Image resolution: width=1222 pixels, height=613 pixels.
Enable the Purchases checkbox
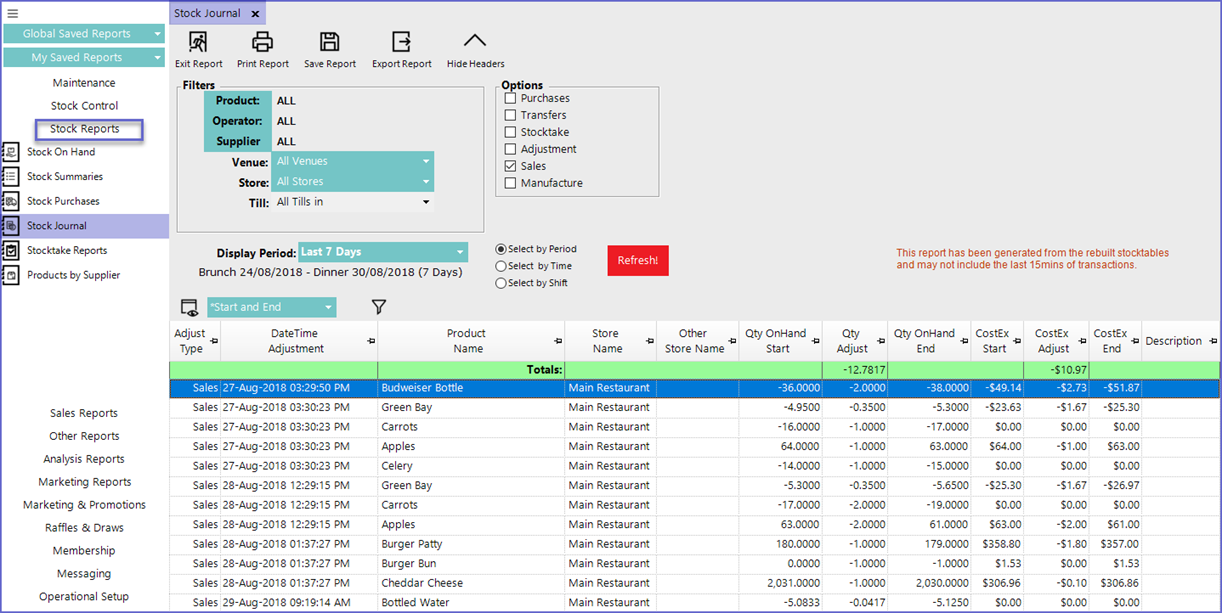pos(511,98)
